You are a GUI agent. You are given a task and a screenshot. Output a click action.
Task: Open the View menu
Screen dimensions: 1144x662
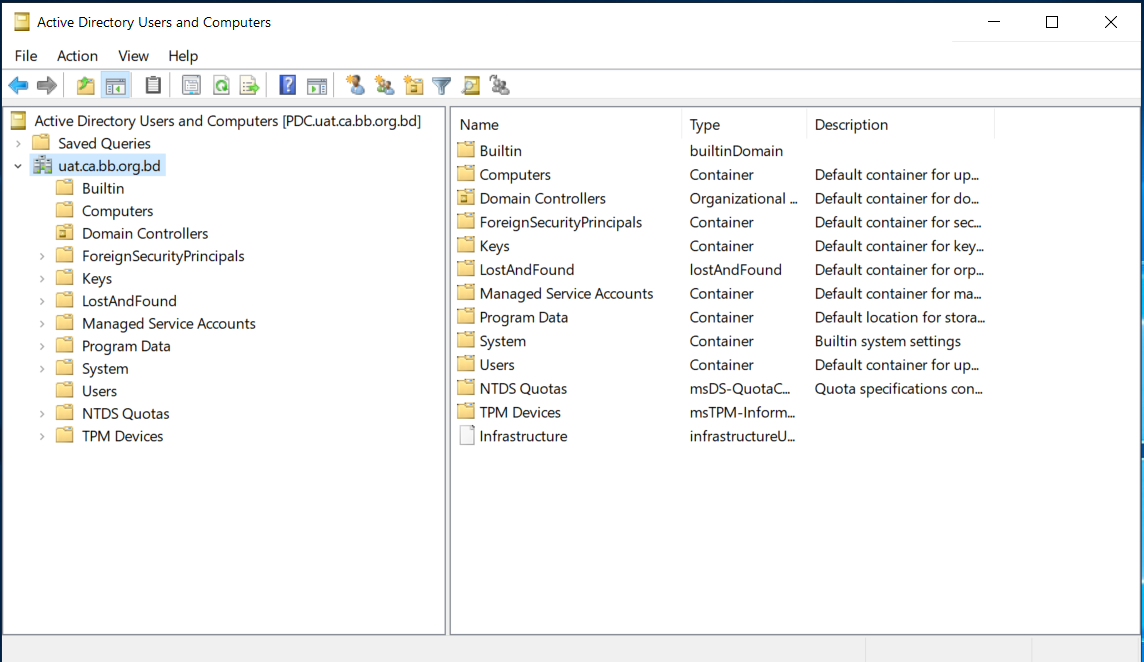coord(134,55)
